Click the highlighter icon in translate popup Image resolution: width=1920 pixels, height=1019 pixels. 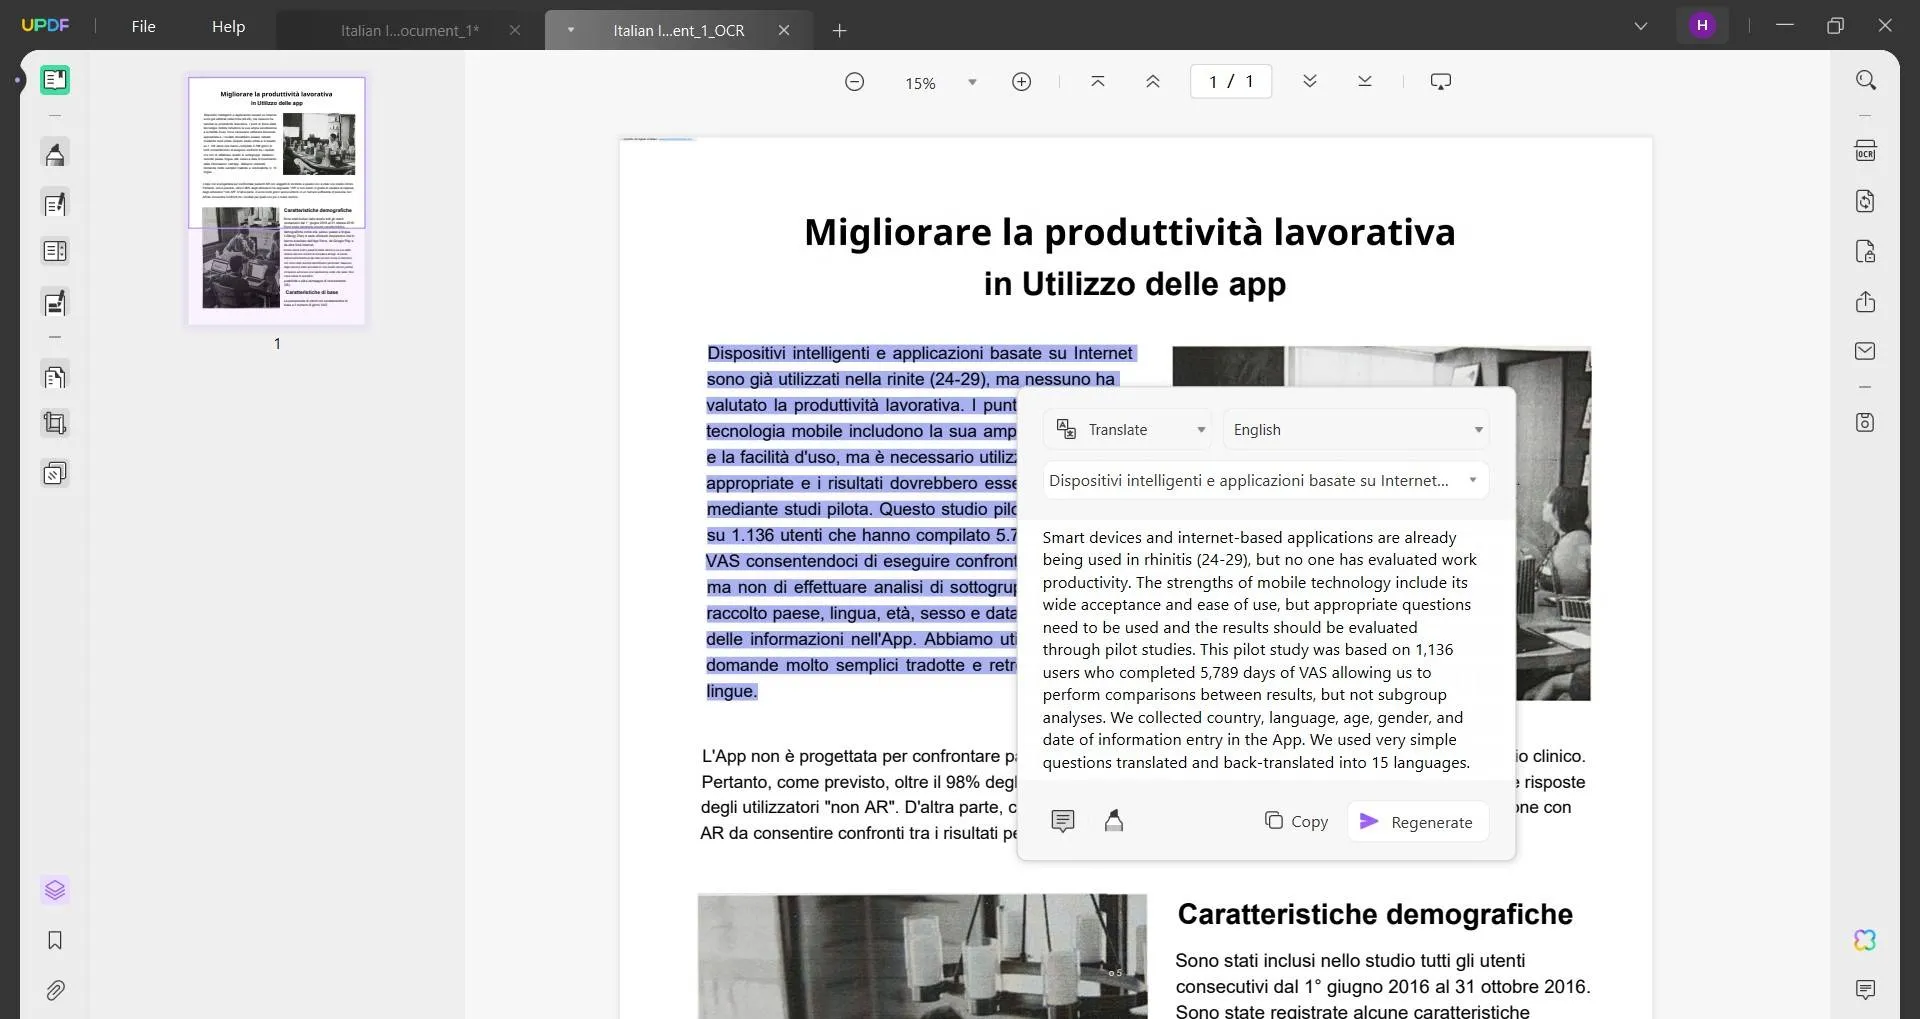click(x=1113, y=821)
